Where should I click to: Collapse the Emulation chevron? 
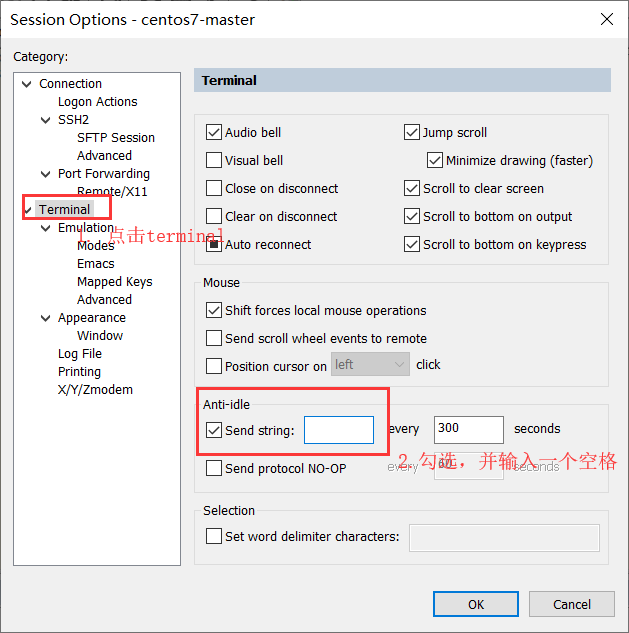(x=46, y=228)
